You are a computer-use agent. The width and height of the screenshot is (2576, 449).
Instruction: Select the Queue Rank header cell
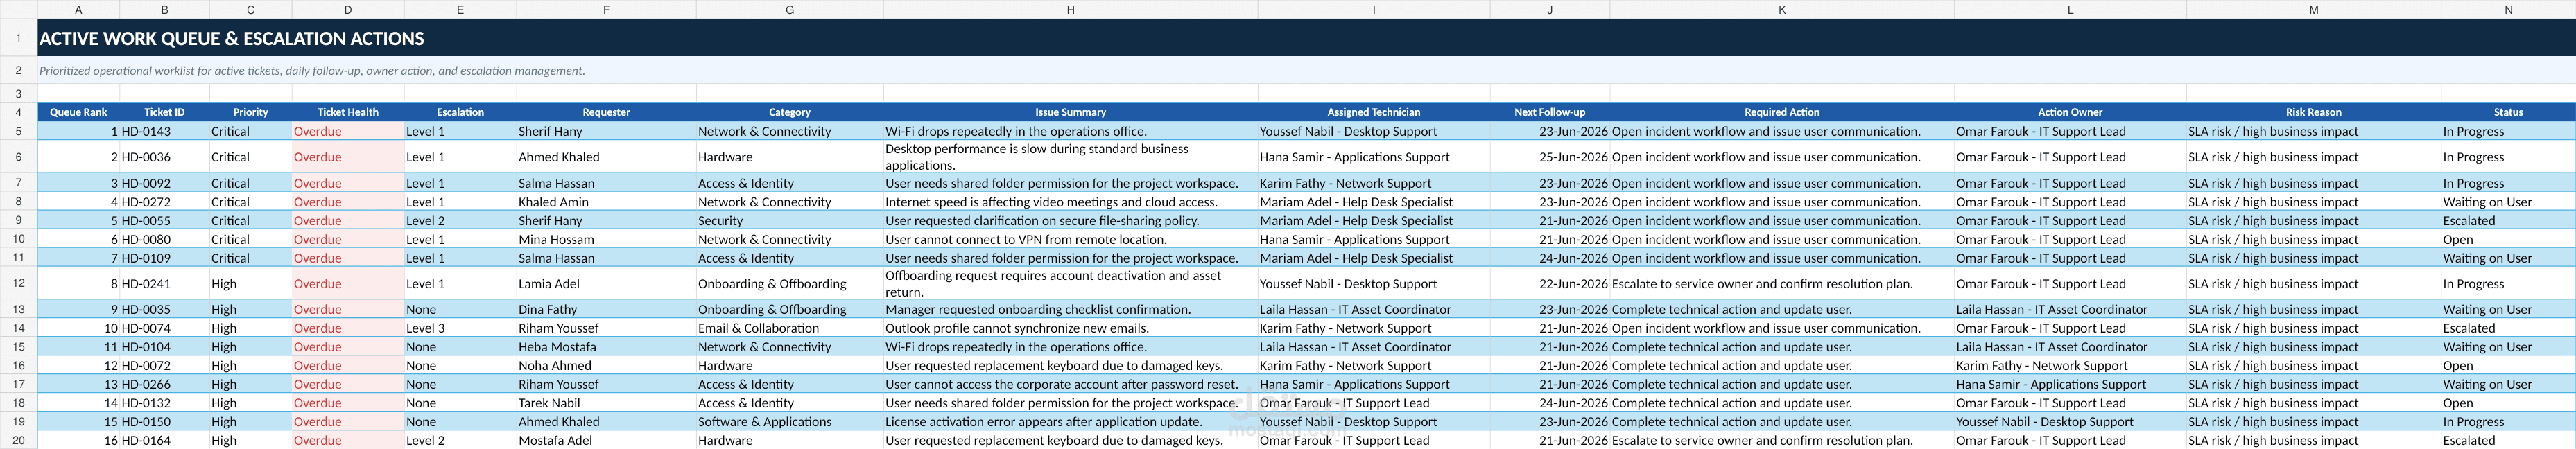[78, 112]
